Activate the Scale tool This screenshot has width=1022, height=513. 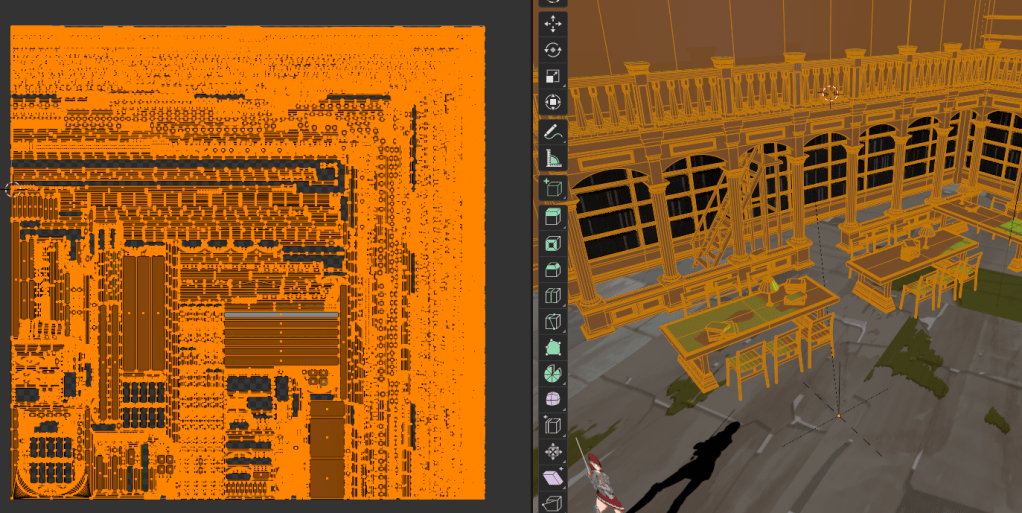coord(552,76)
